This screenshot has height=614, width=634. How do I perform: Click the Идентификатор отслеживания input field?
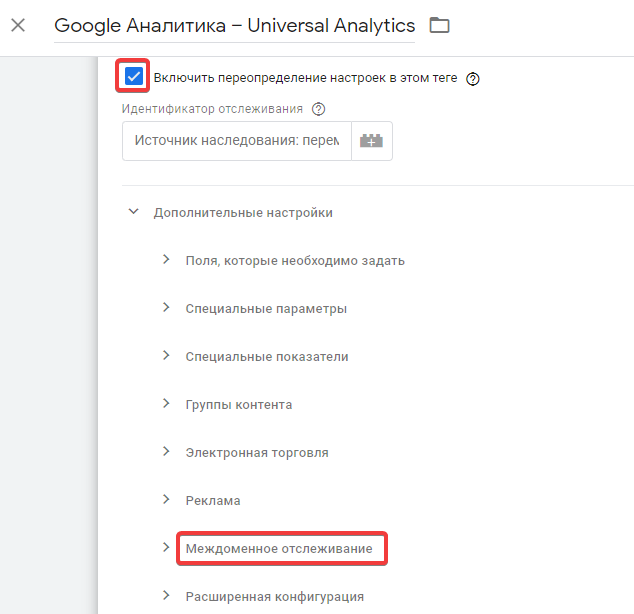237,141
